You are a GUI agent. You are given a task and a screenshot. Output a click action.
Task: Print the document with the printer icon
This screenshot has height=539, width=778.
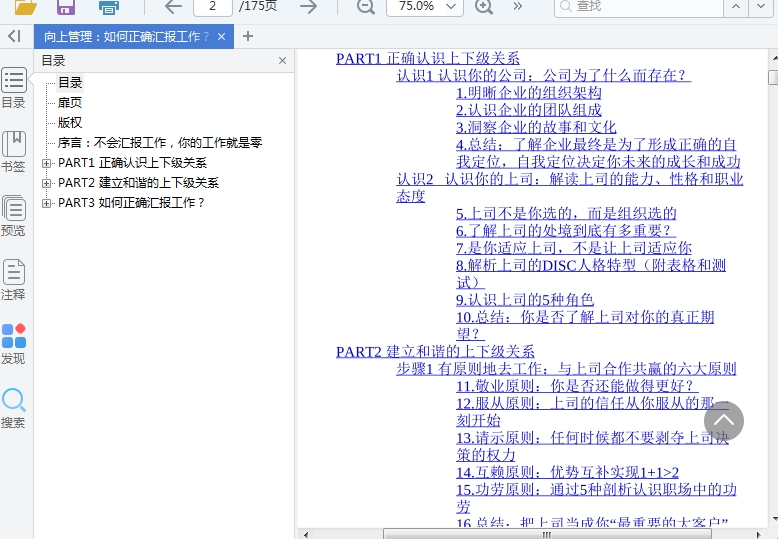pos(109,7)
